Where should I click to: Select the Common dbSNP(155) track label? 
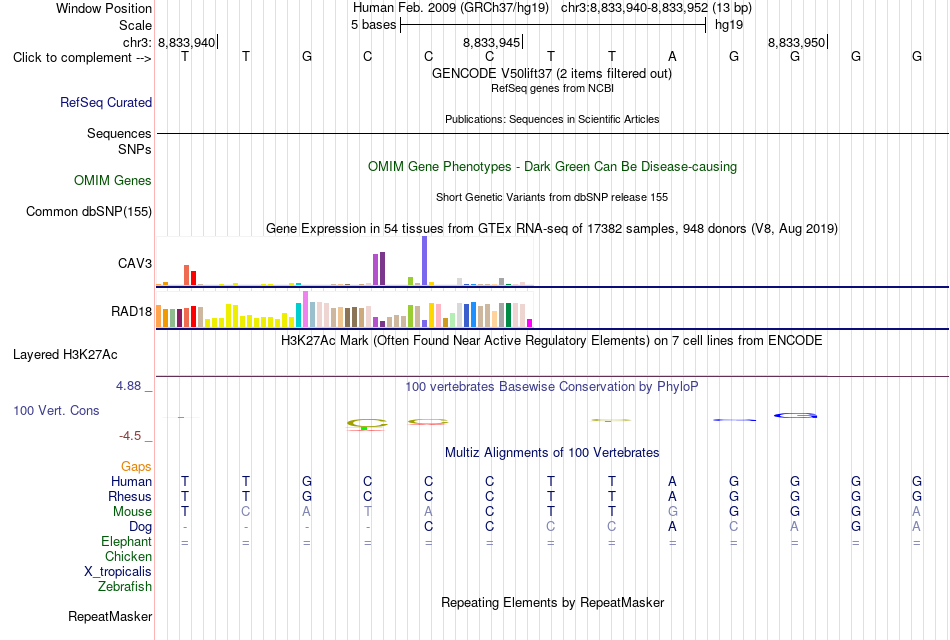point(89,212)
